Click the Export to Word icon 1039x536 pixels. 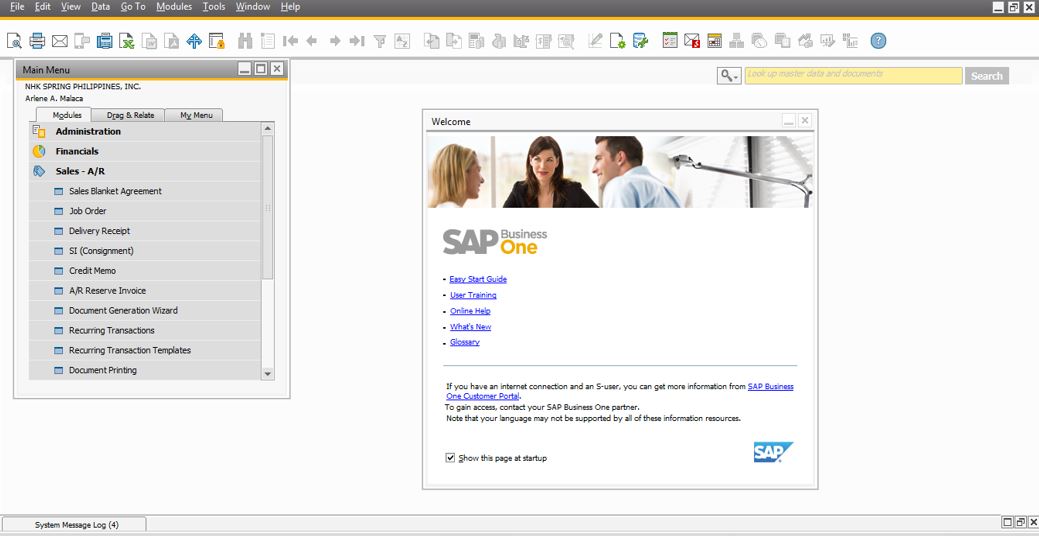pos(150,41)
